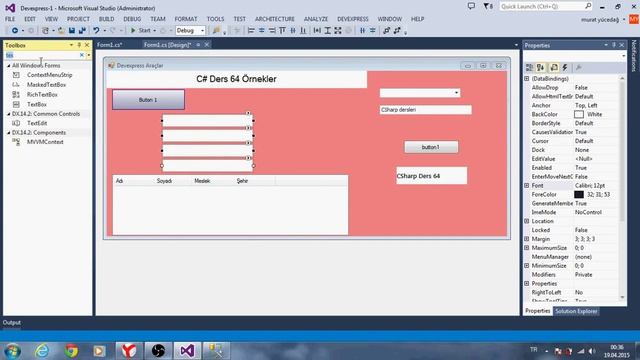This screenshot has height=360, width=640.
Task: Open the FORMAT menu
Action: point(186,19)
